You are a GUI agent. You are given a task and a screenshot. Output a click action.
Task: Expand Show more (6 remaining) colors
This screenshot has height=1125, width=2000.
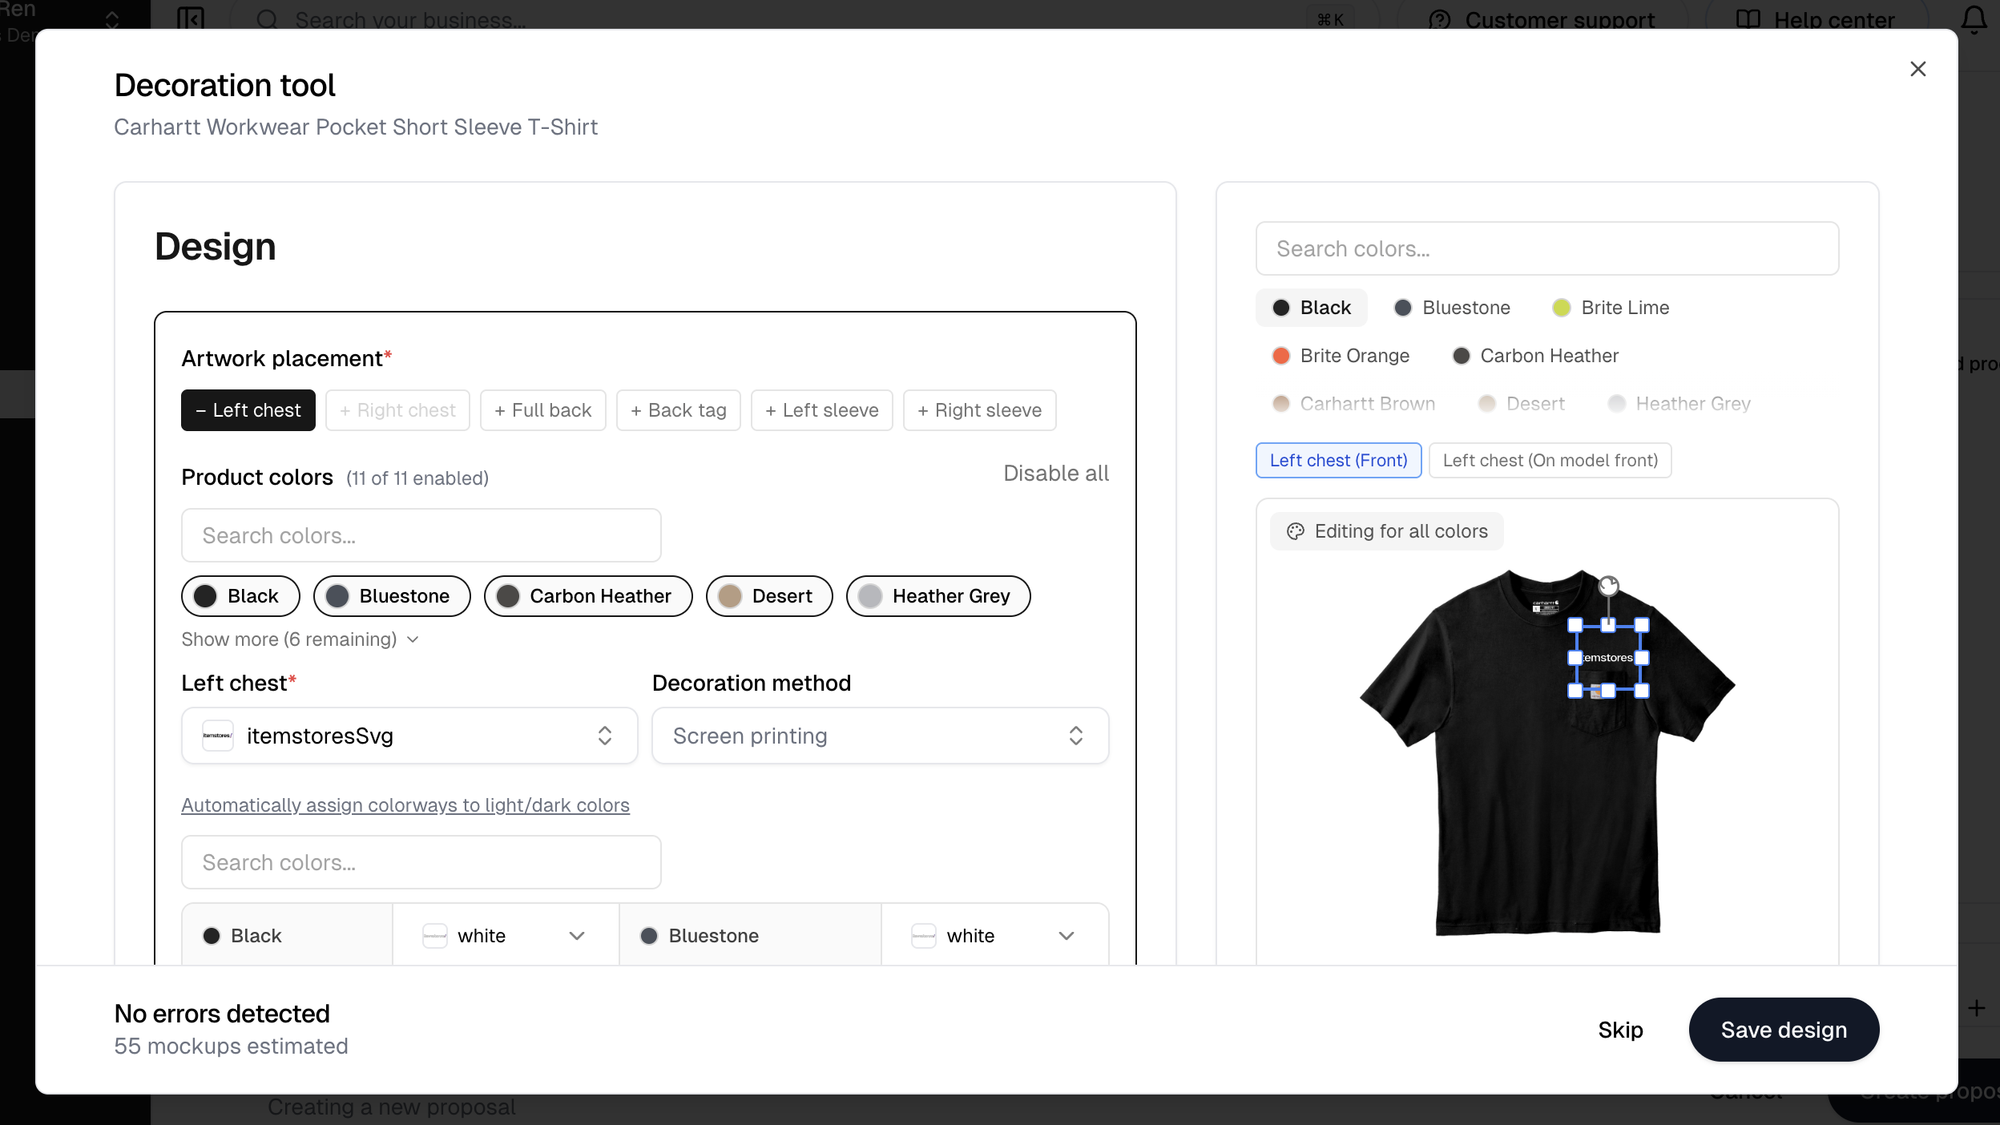[300, 639]
